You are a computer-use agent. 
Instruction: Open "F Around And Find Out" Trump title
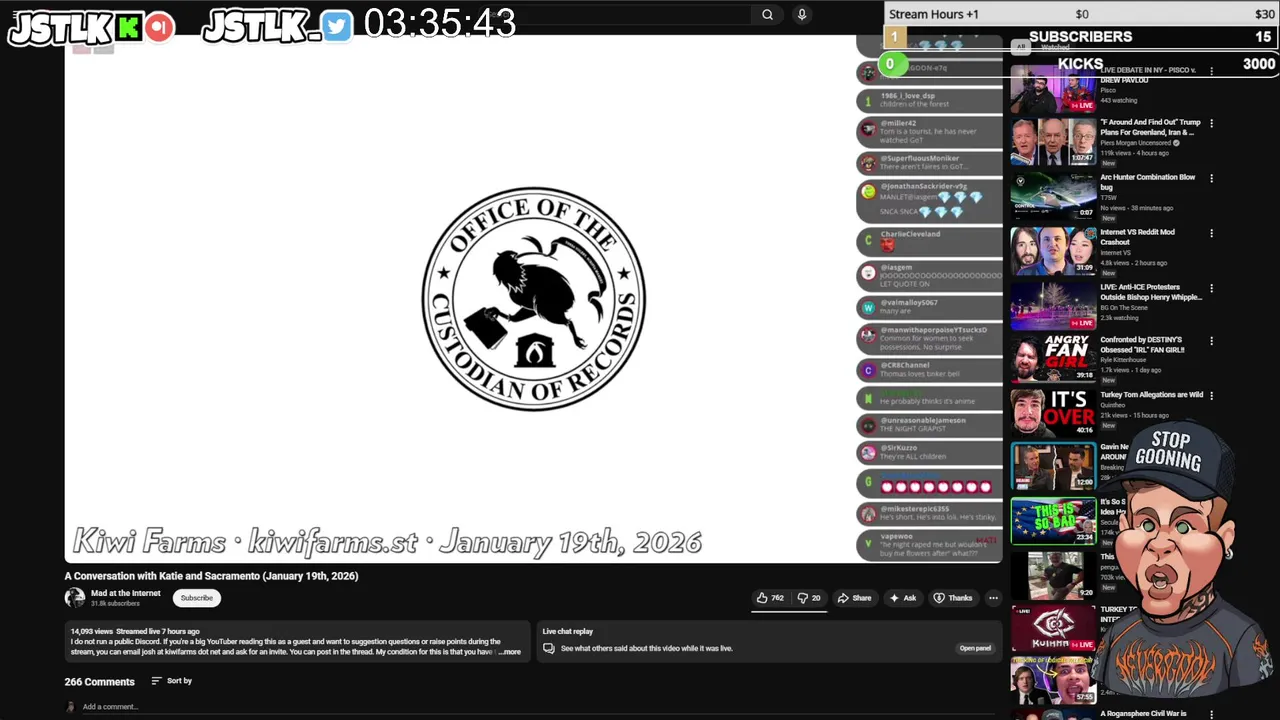pyautogui.click(x=1150, y=127)
